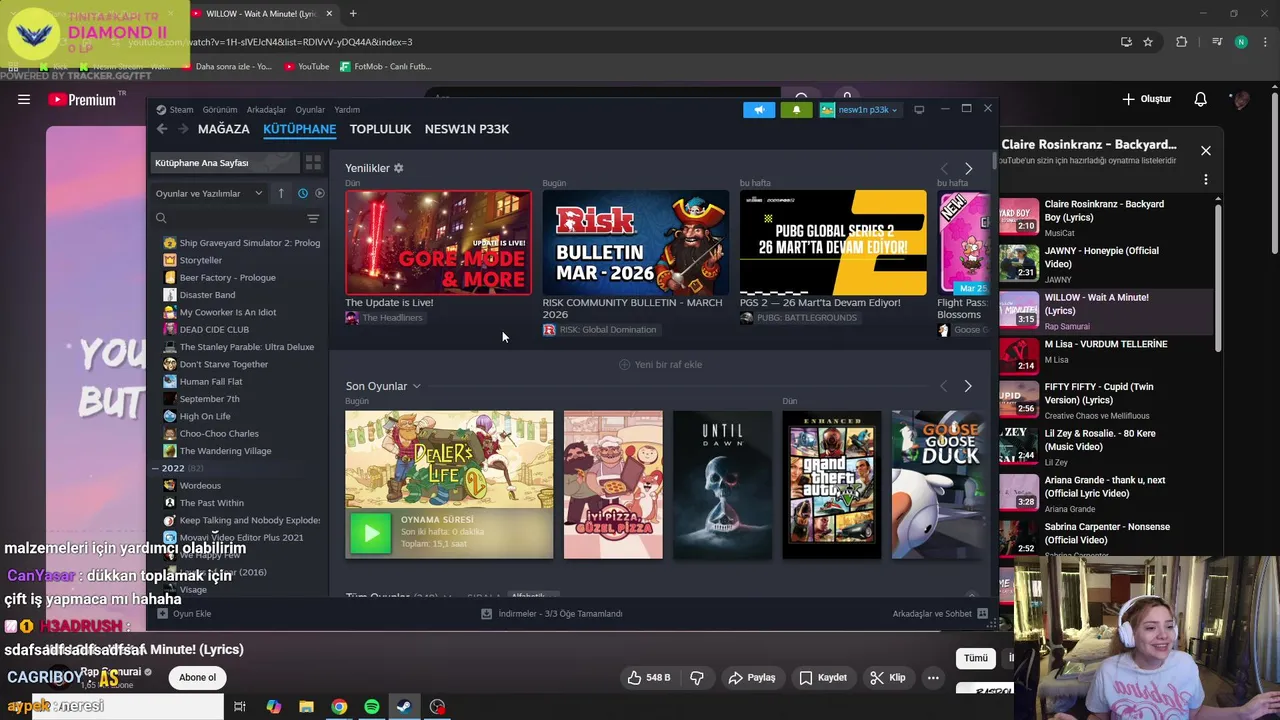The width and height of the screenshot is (1280, 720).
Task: Select KÜTÜPHANE tab
Action: (299, 129)
